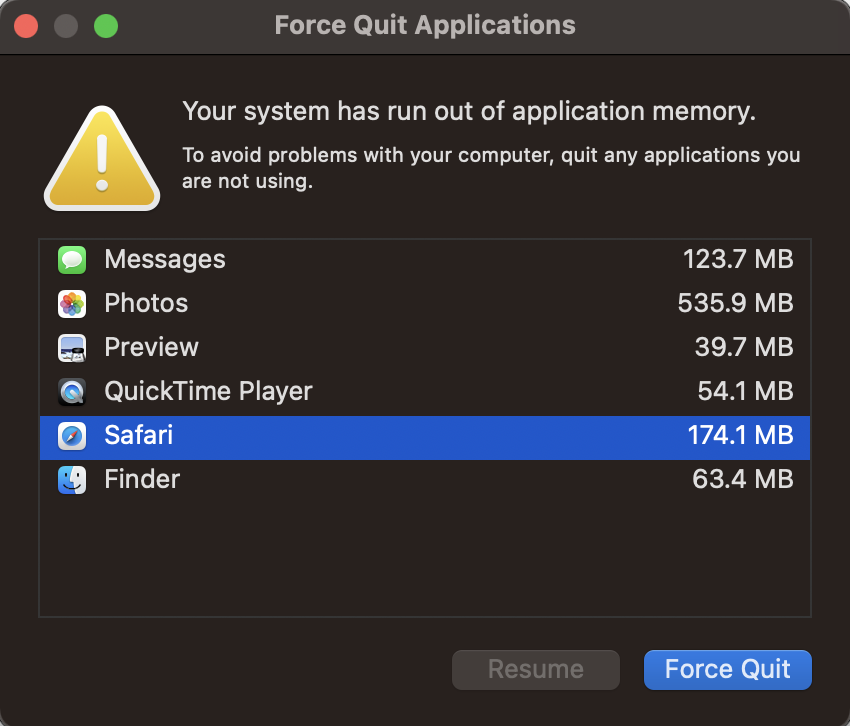Click the Finder face icon
Image resolution: width=850 pixels, height=726 pixels.
coord(72,480)
